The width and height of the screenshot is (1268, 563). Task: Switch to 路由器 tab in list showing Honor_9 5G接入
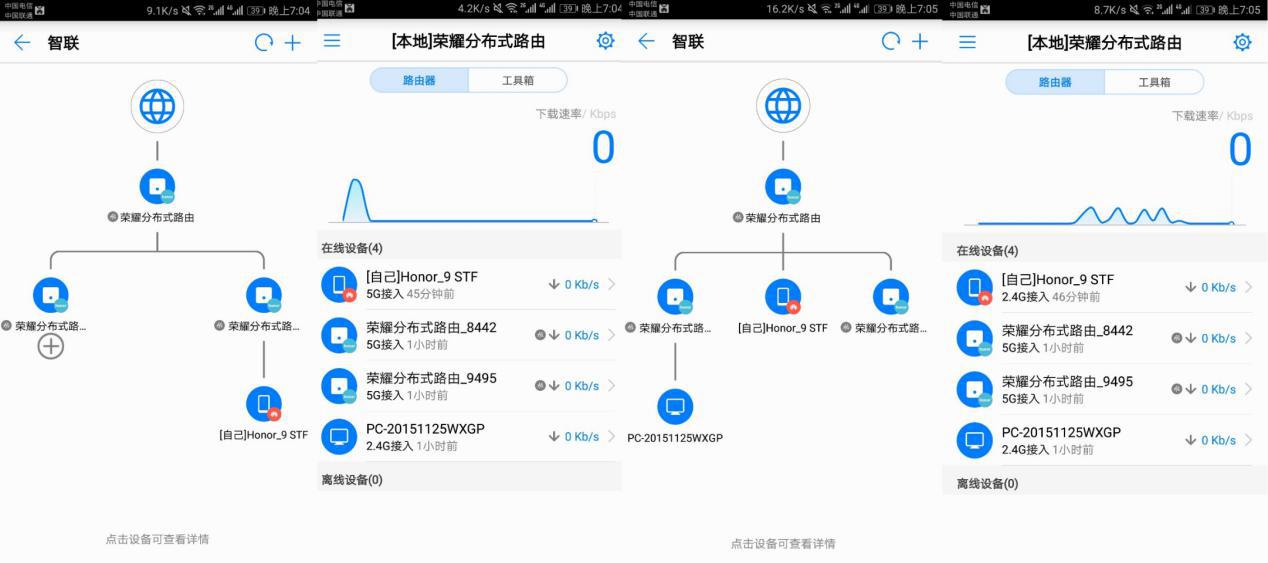(419, 80)
